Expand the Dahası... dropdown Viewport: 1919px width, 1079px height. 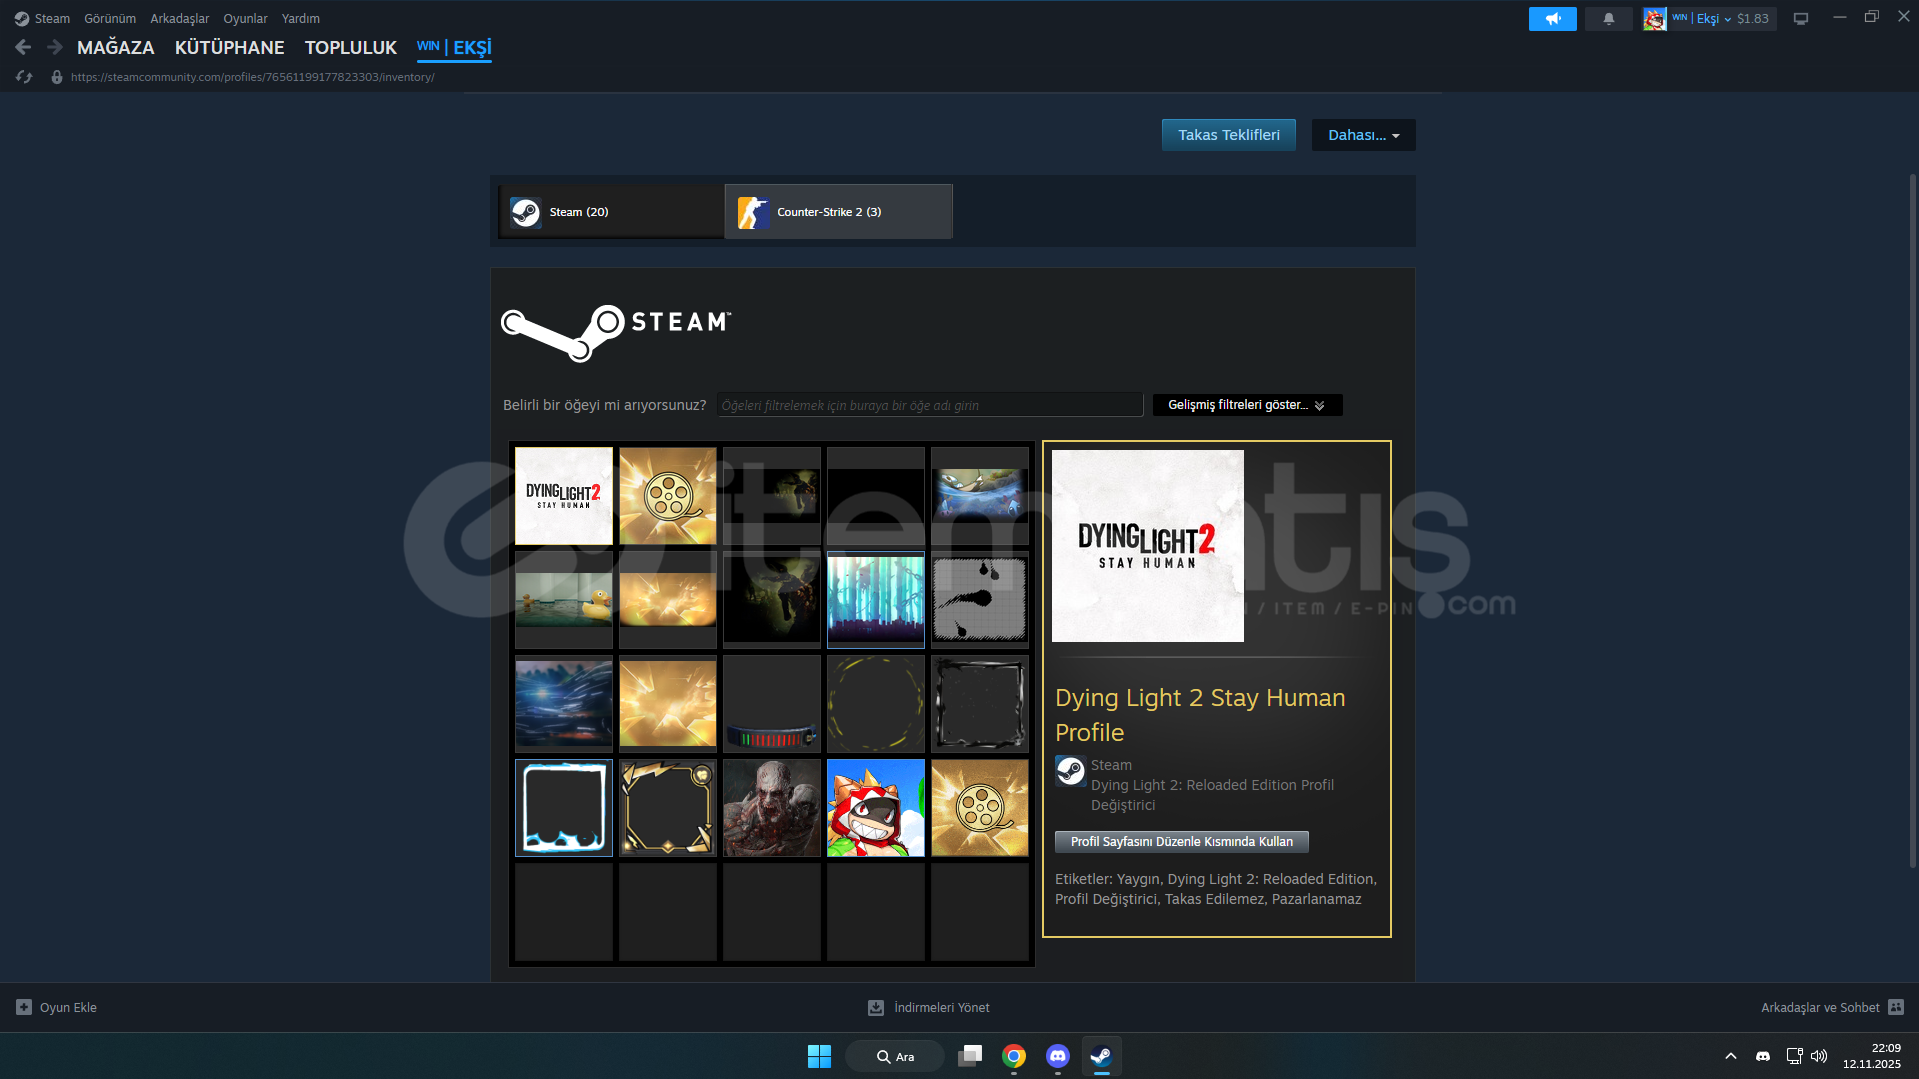1364,135
